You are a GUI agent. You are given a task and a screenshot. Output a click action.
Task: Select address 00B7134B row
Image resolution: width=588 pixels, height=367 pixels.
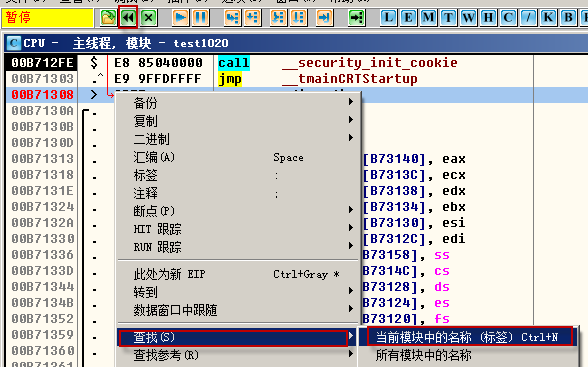[42, 303]
